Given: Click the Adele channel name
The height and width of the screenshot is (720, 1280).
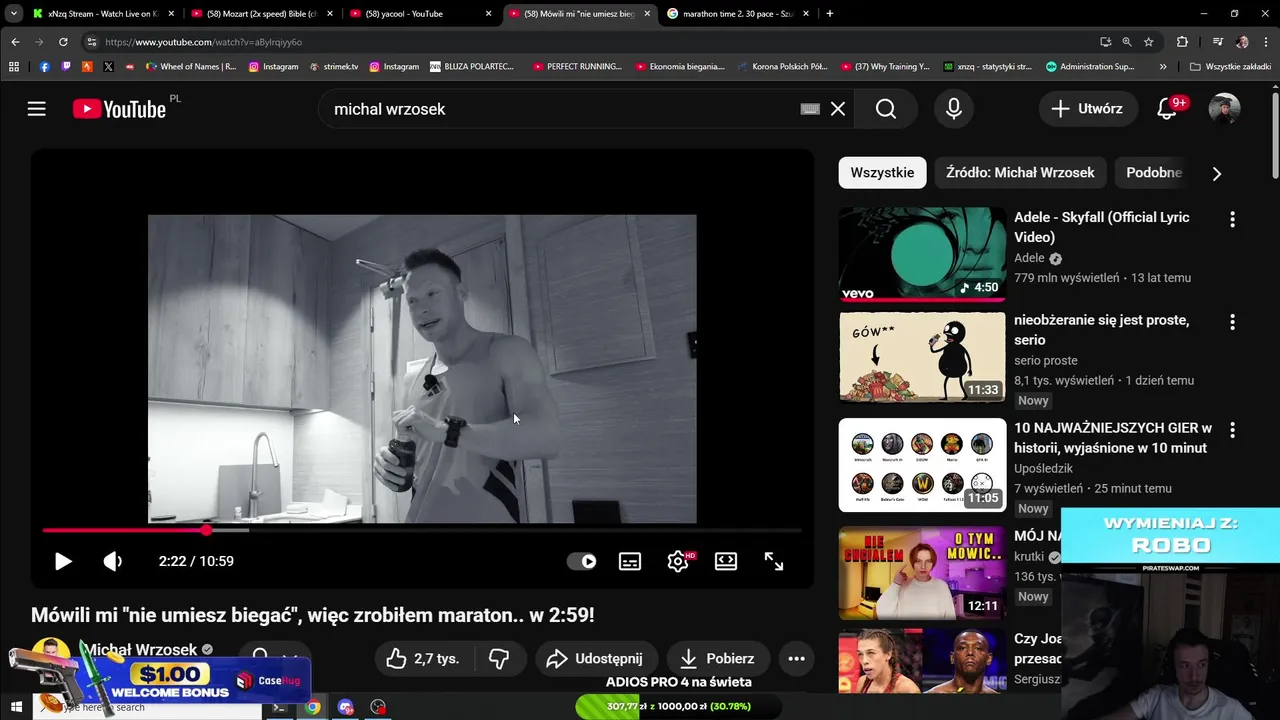Looking at the screenshot, I should point(1029,258).
